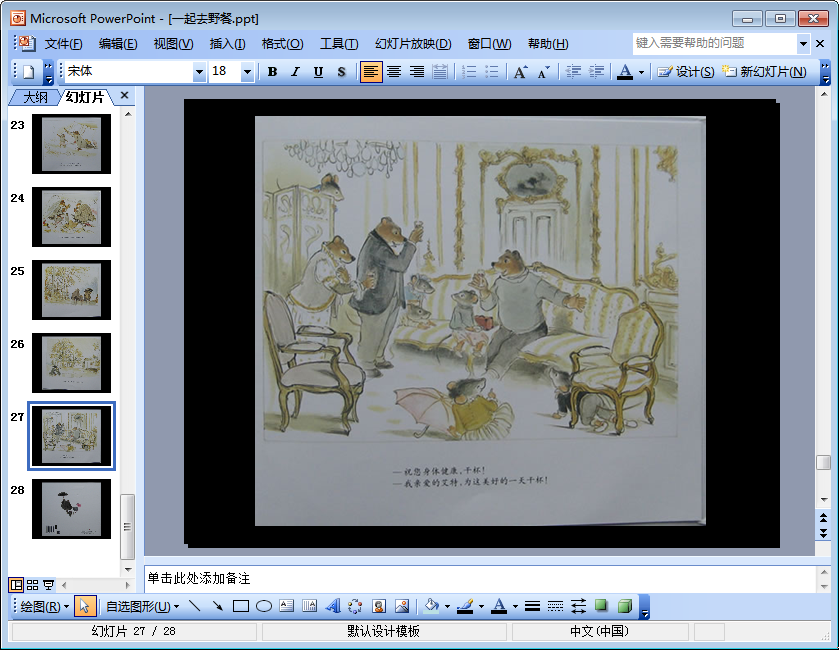Click the Design button
Viewport: 839px width, 650px height.
(x=686, y=72)
